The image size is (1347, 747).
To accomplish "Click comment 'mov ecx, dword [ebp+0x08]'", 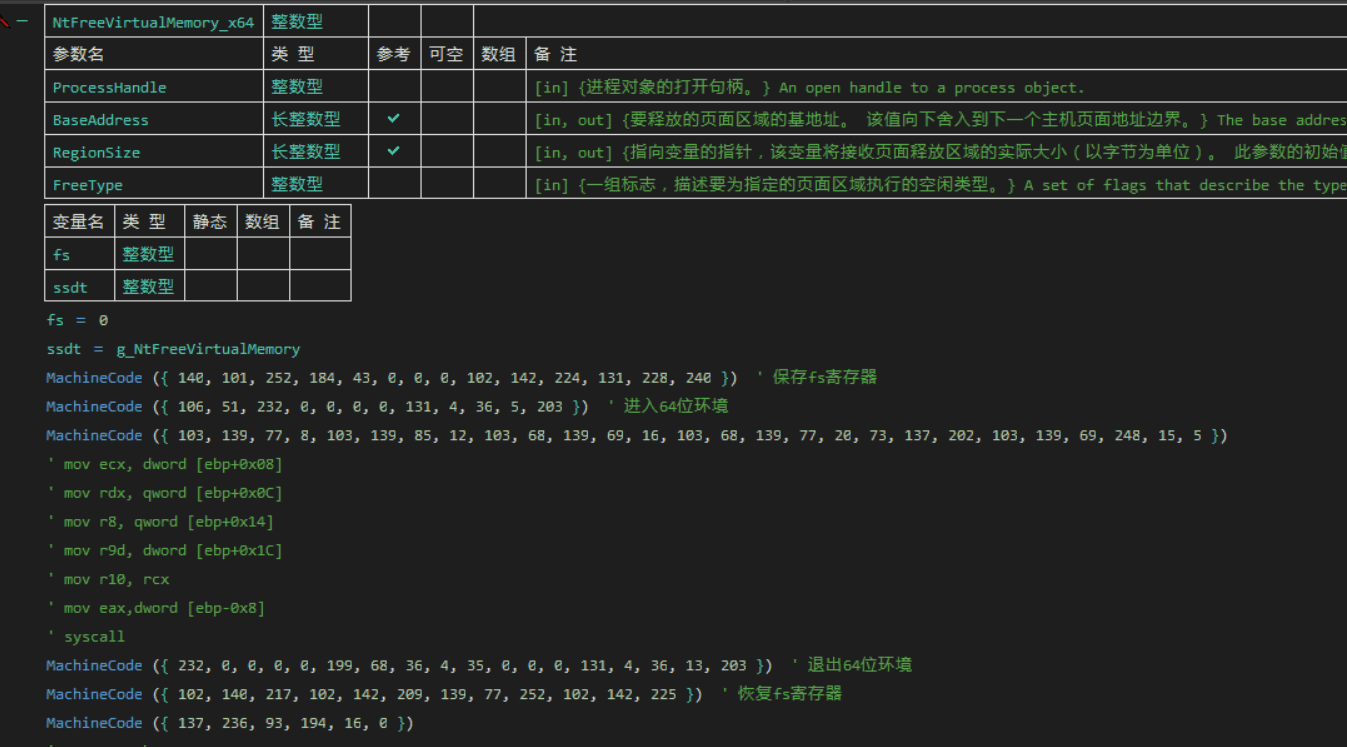I will (164, 464).
